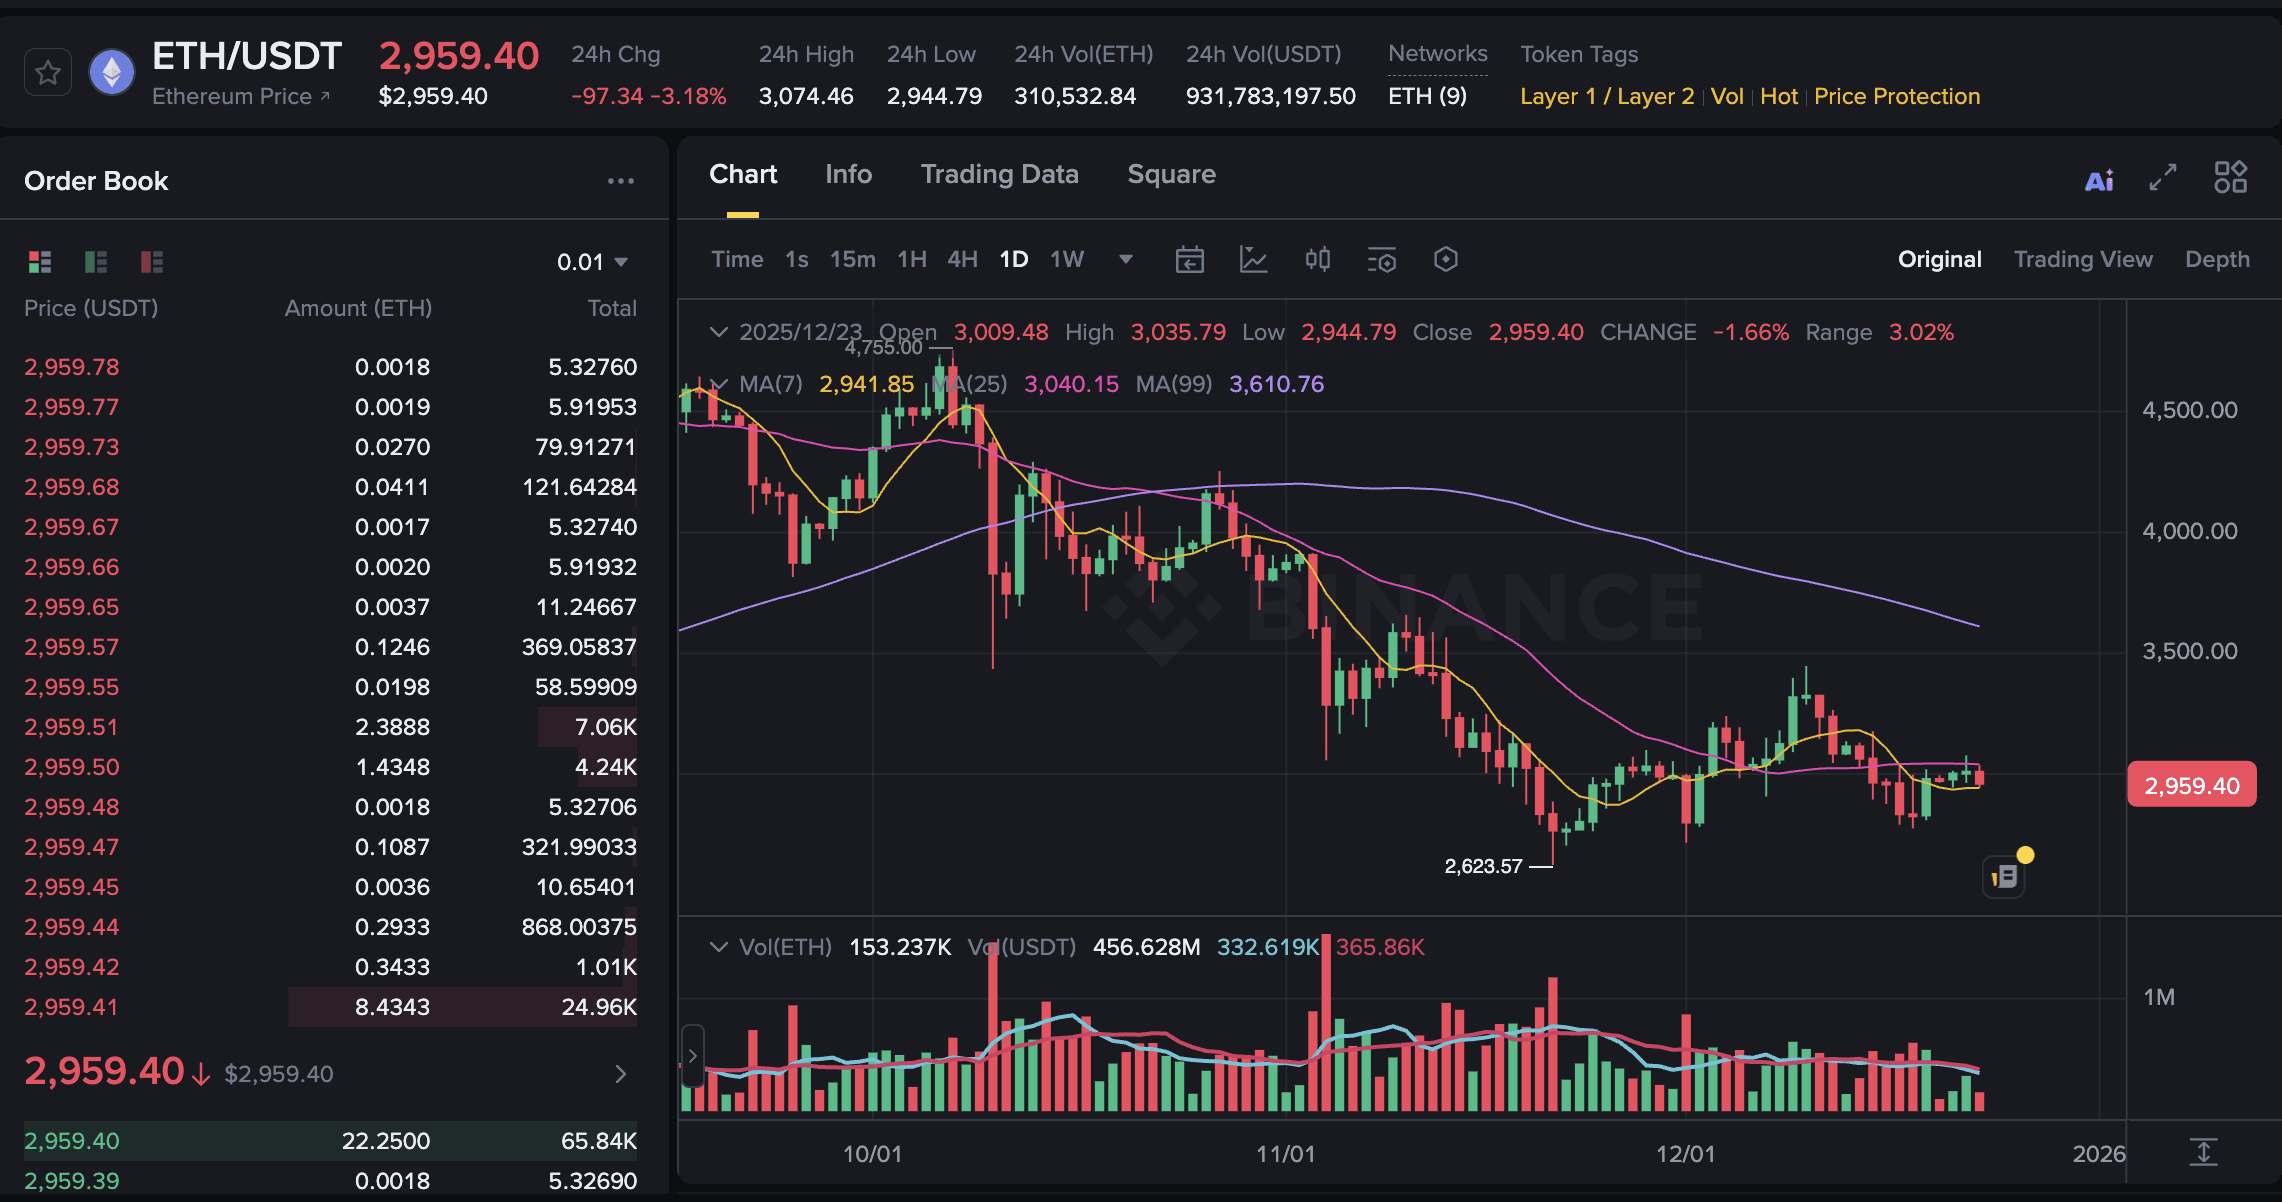Image resolution: width=2282 pixels, height=1202 pixels.
Task: Open the date range calendar icon
Action: pos(1189,259)
